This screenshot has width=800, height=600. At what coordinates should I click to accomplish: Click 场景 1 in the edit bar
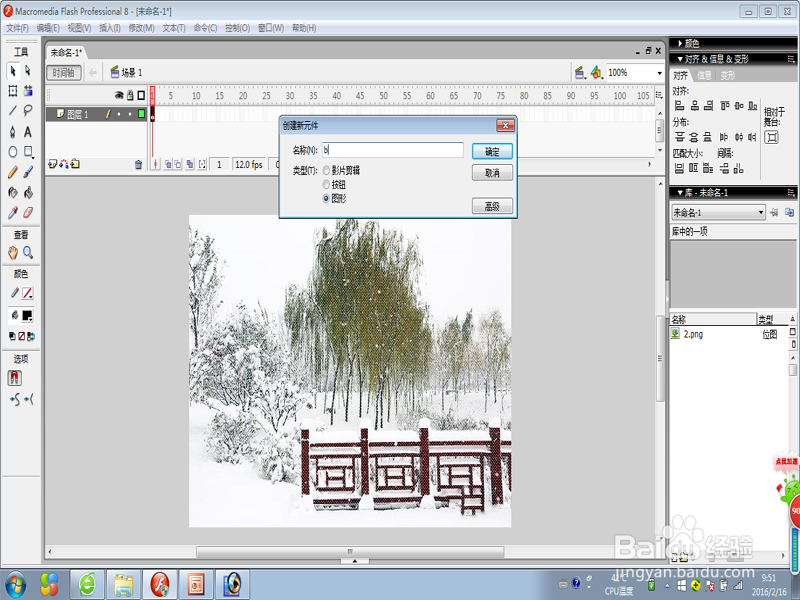127,73
